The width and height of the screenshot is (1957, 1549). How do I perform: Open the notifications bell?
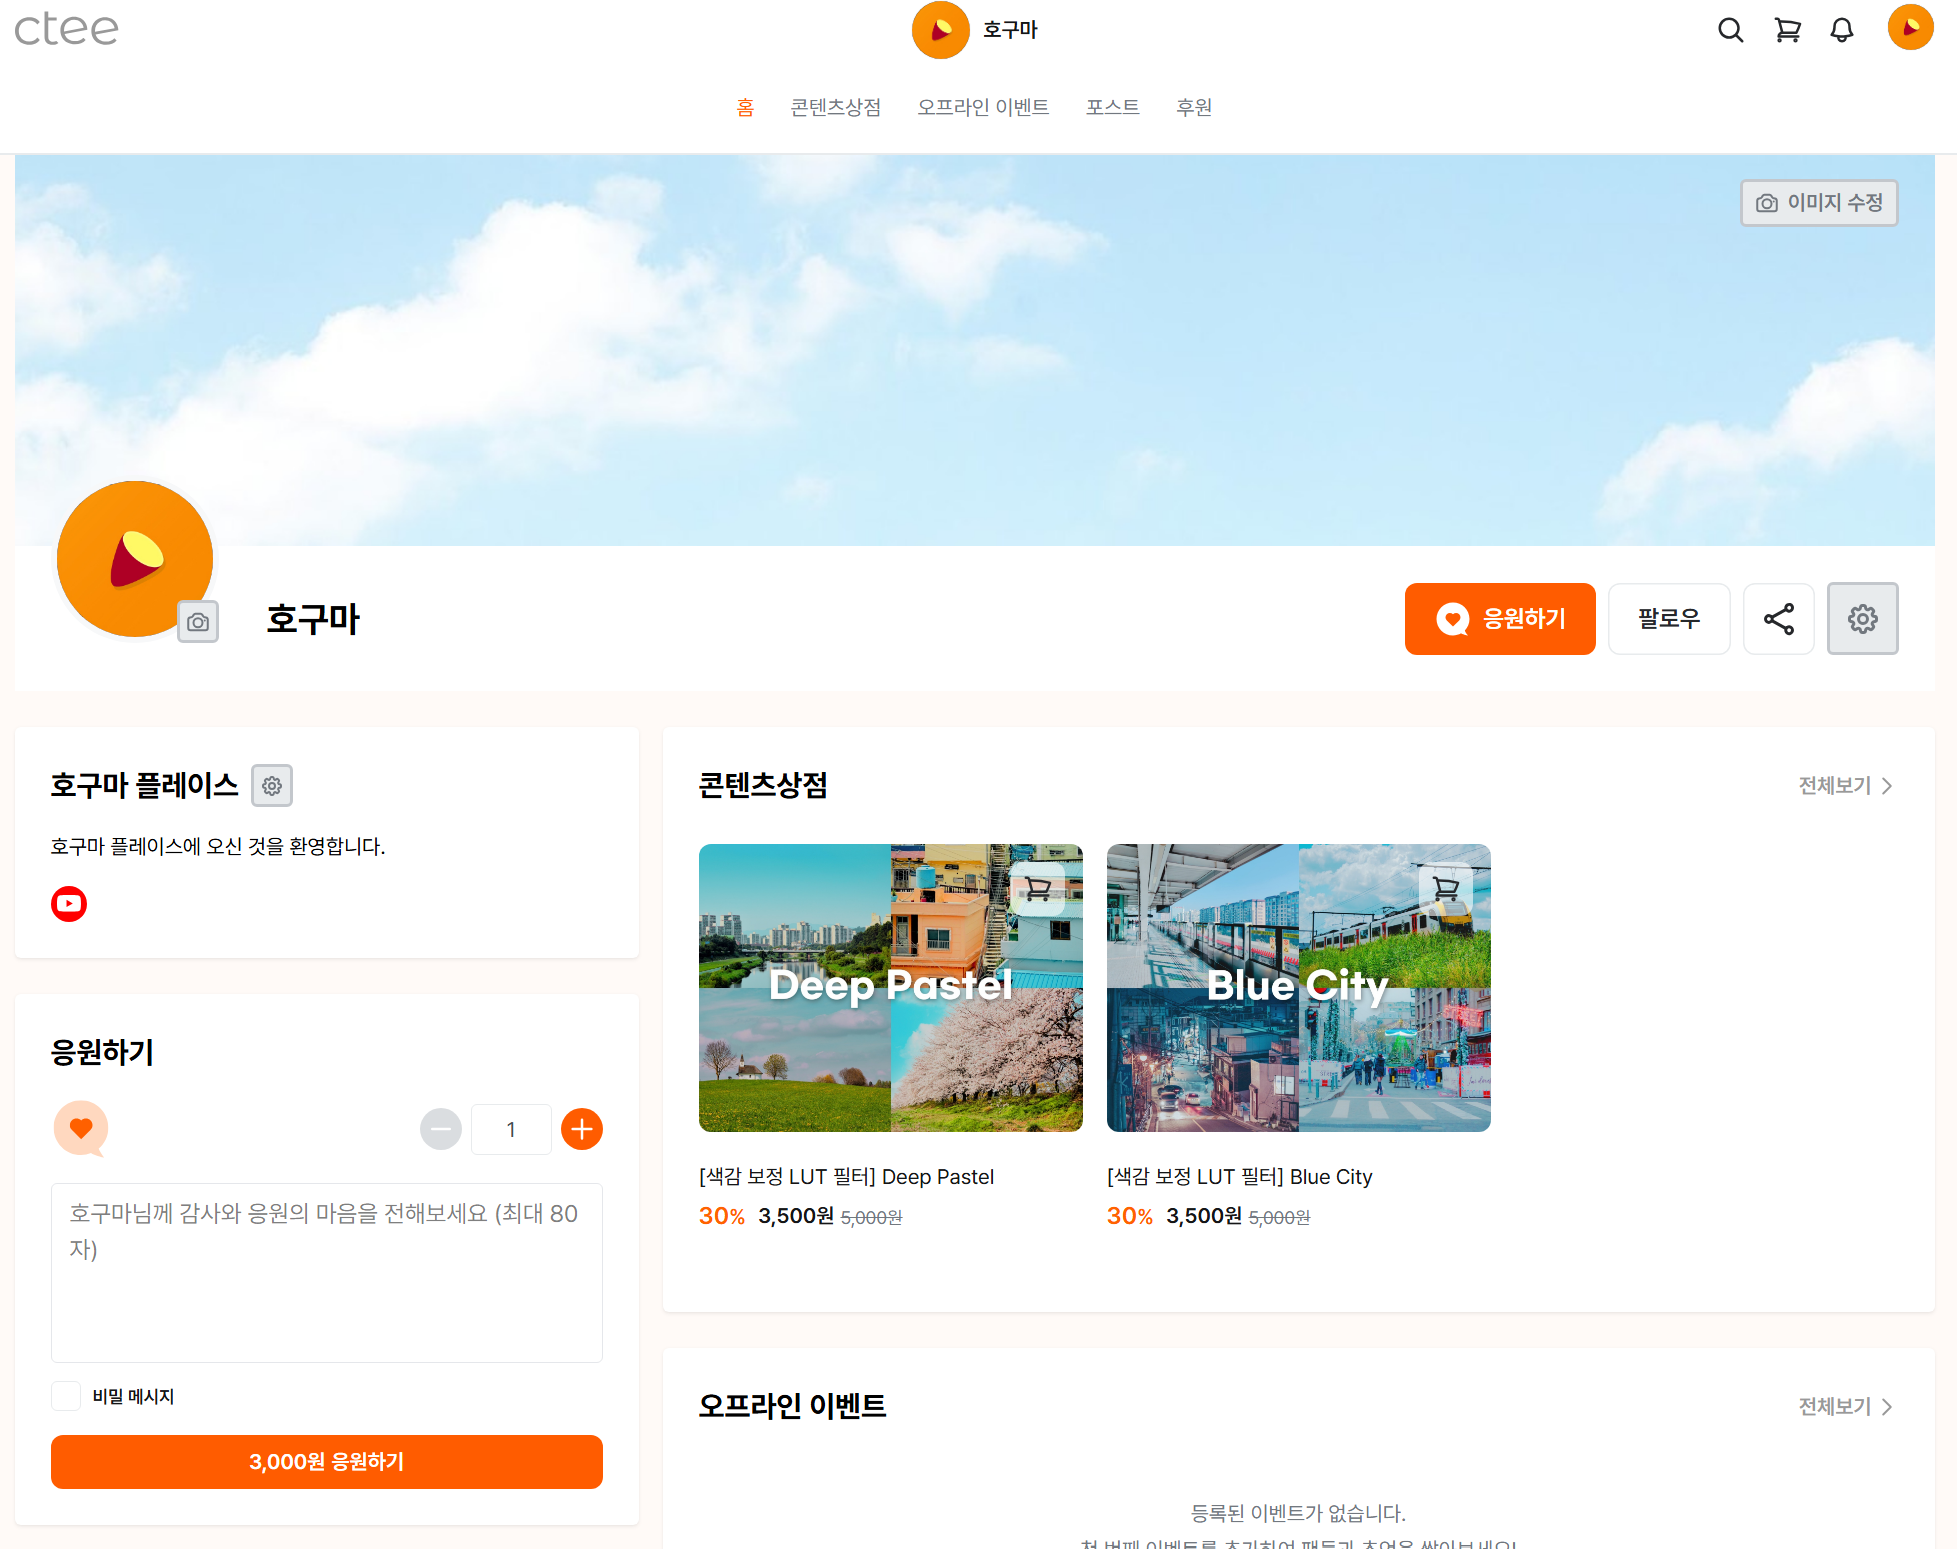[x=1842, y=30]
